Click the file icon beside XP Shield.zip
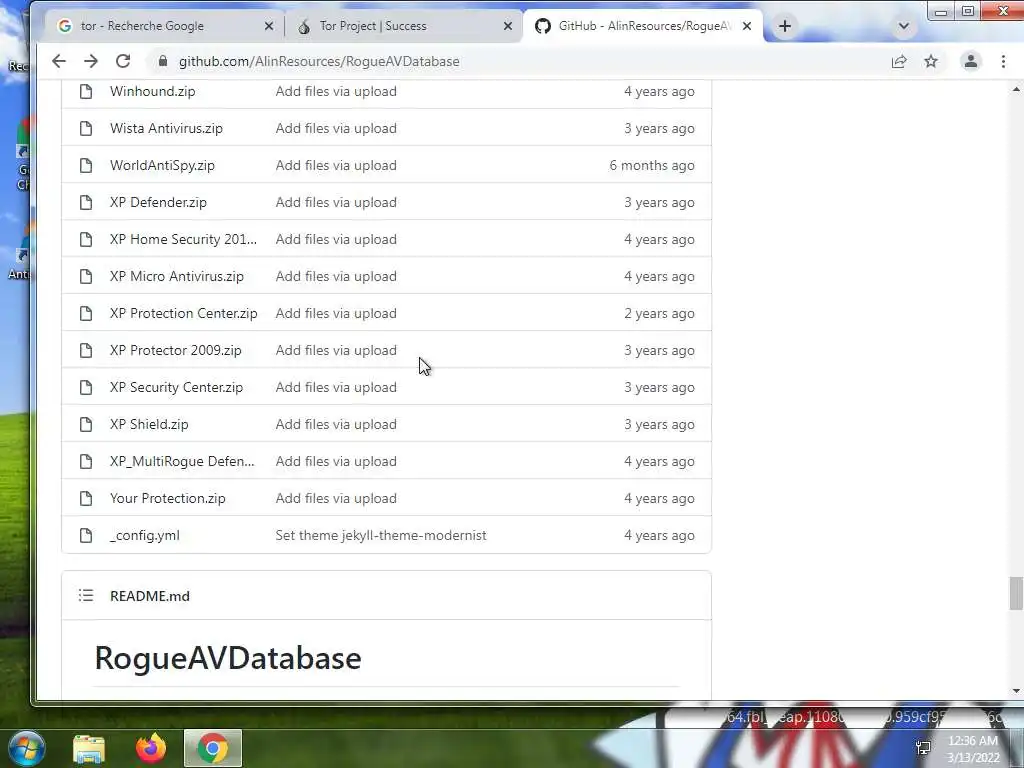 pyautogui.click(x=86, y=424)
